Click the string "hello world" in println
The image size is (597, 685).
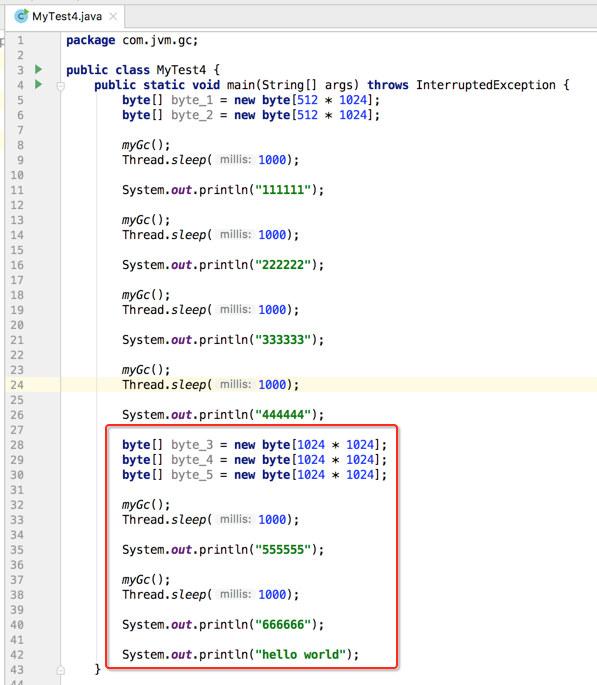click(300, 654)
